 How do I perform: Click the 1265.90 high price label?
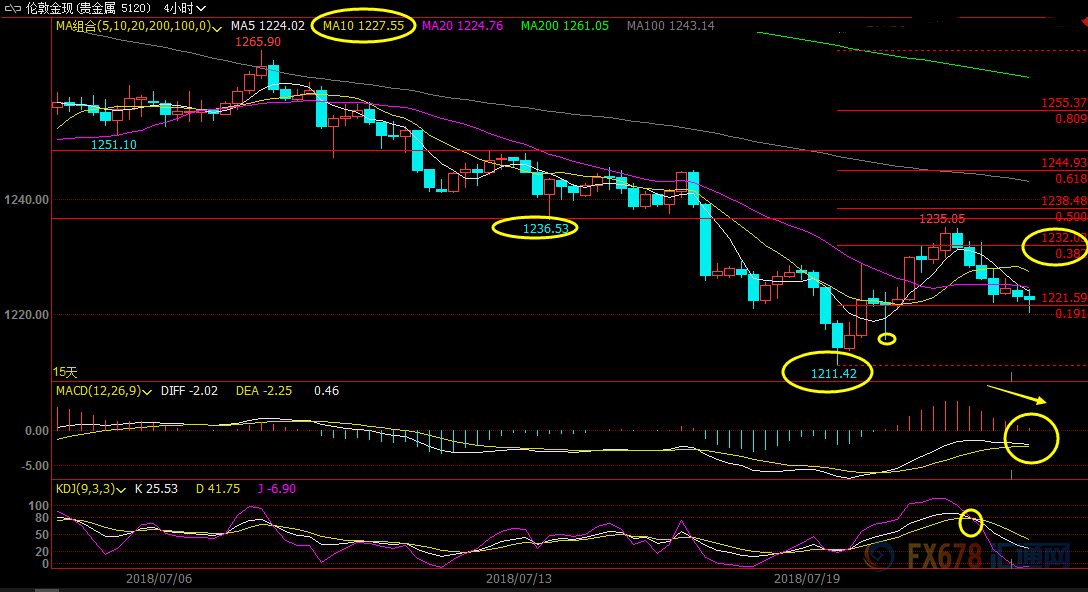[258, 42]
